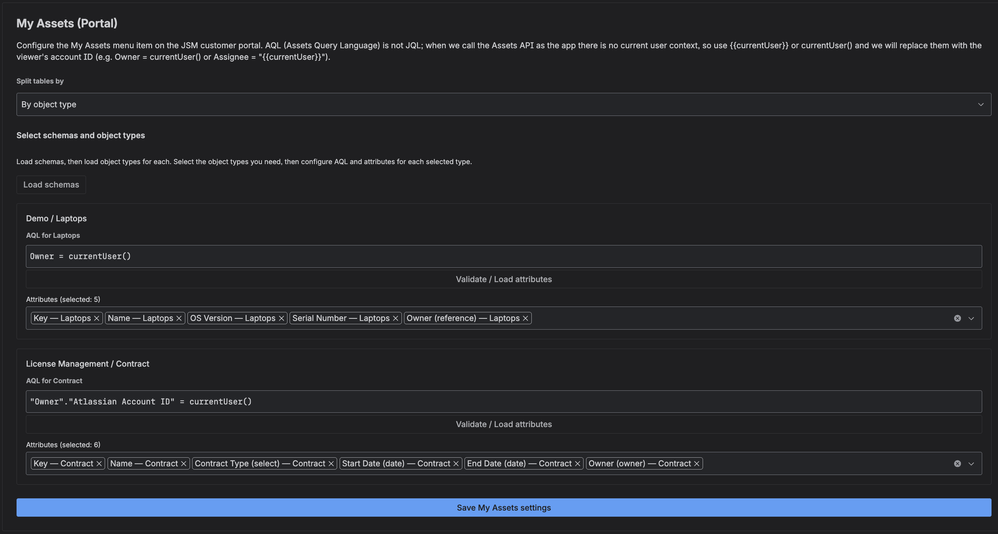
Task: Click the End Date (date) — Contract label
Action: [x=519, y=464]
